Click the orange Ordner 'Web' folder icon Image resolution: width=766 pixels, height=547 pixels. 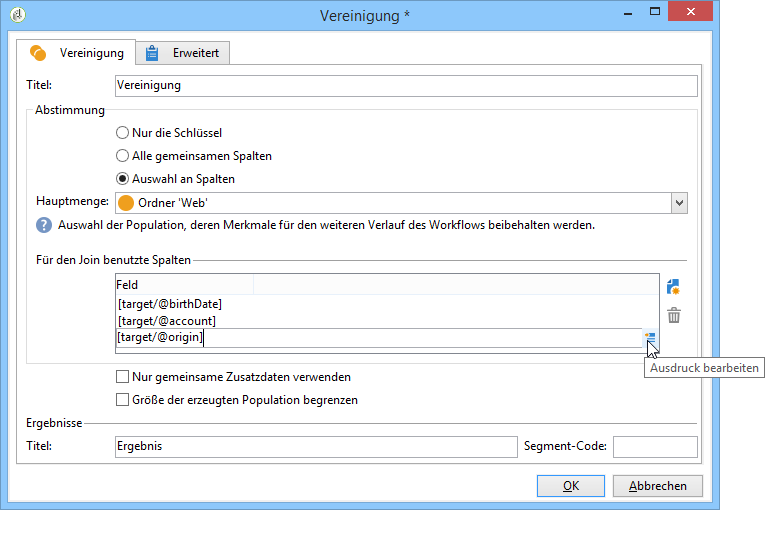click(126, 203)
